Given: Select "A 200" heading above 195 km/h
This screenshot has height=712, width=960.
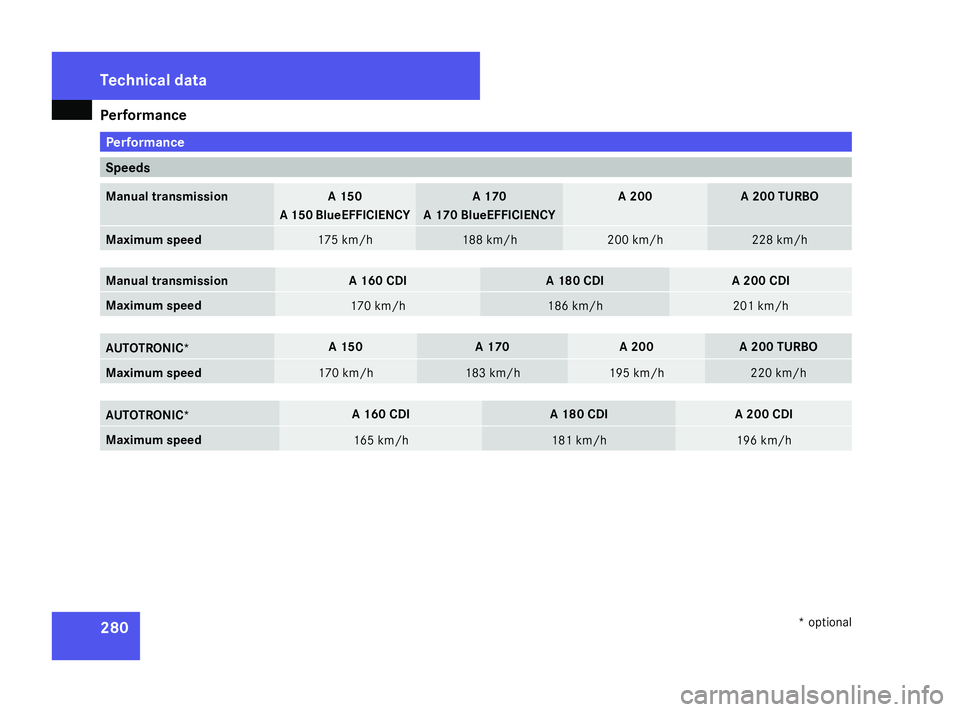Looking at the screenshot, I should point(636,347).
